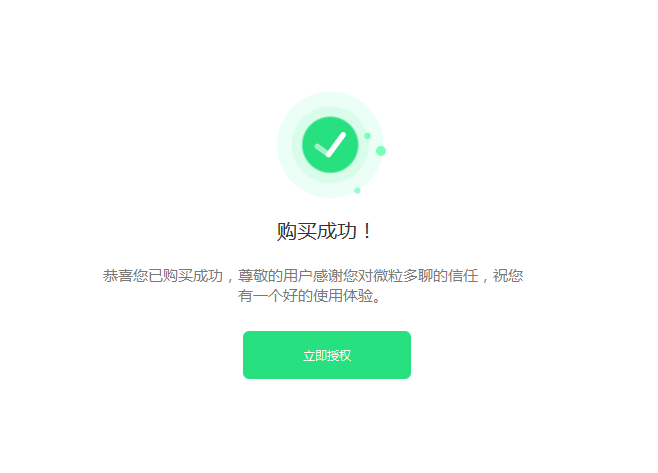The image size is (658, 473).
Task: Click the words 祝您 ending the first line
Action: click(x=508, y=276)
